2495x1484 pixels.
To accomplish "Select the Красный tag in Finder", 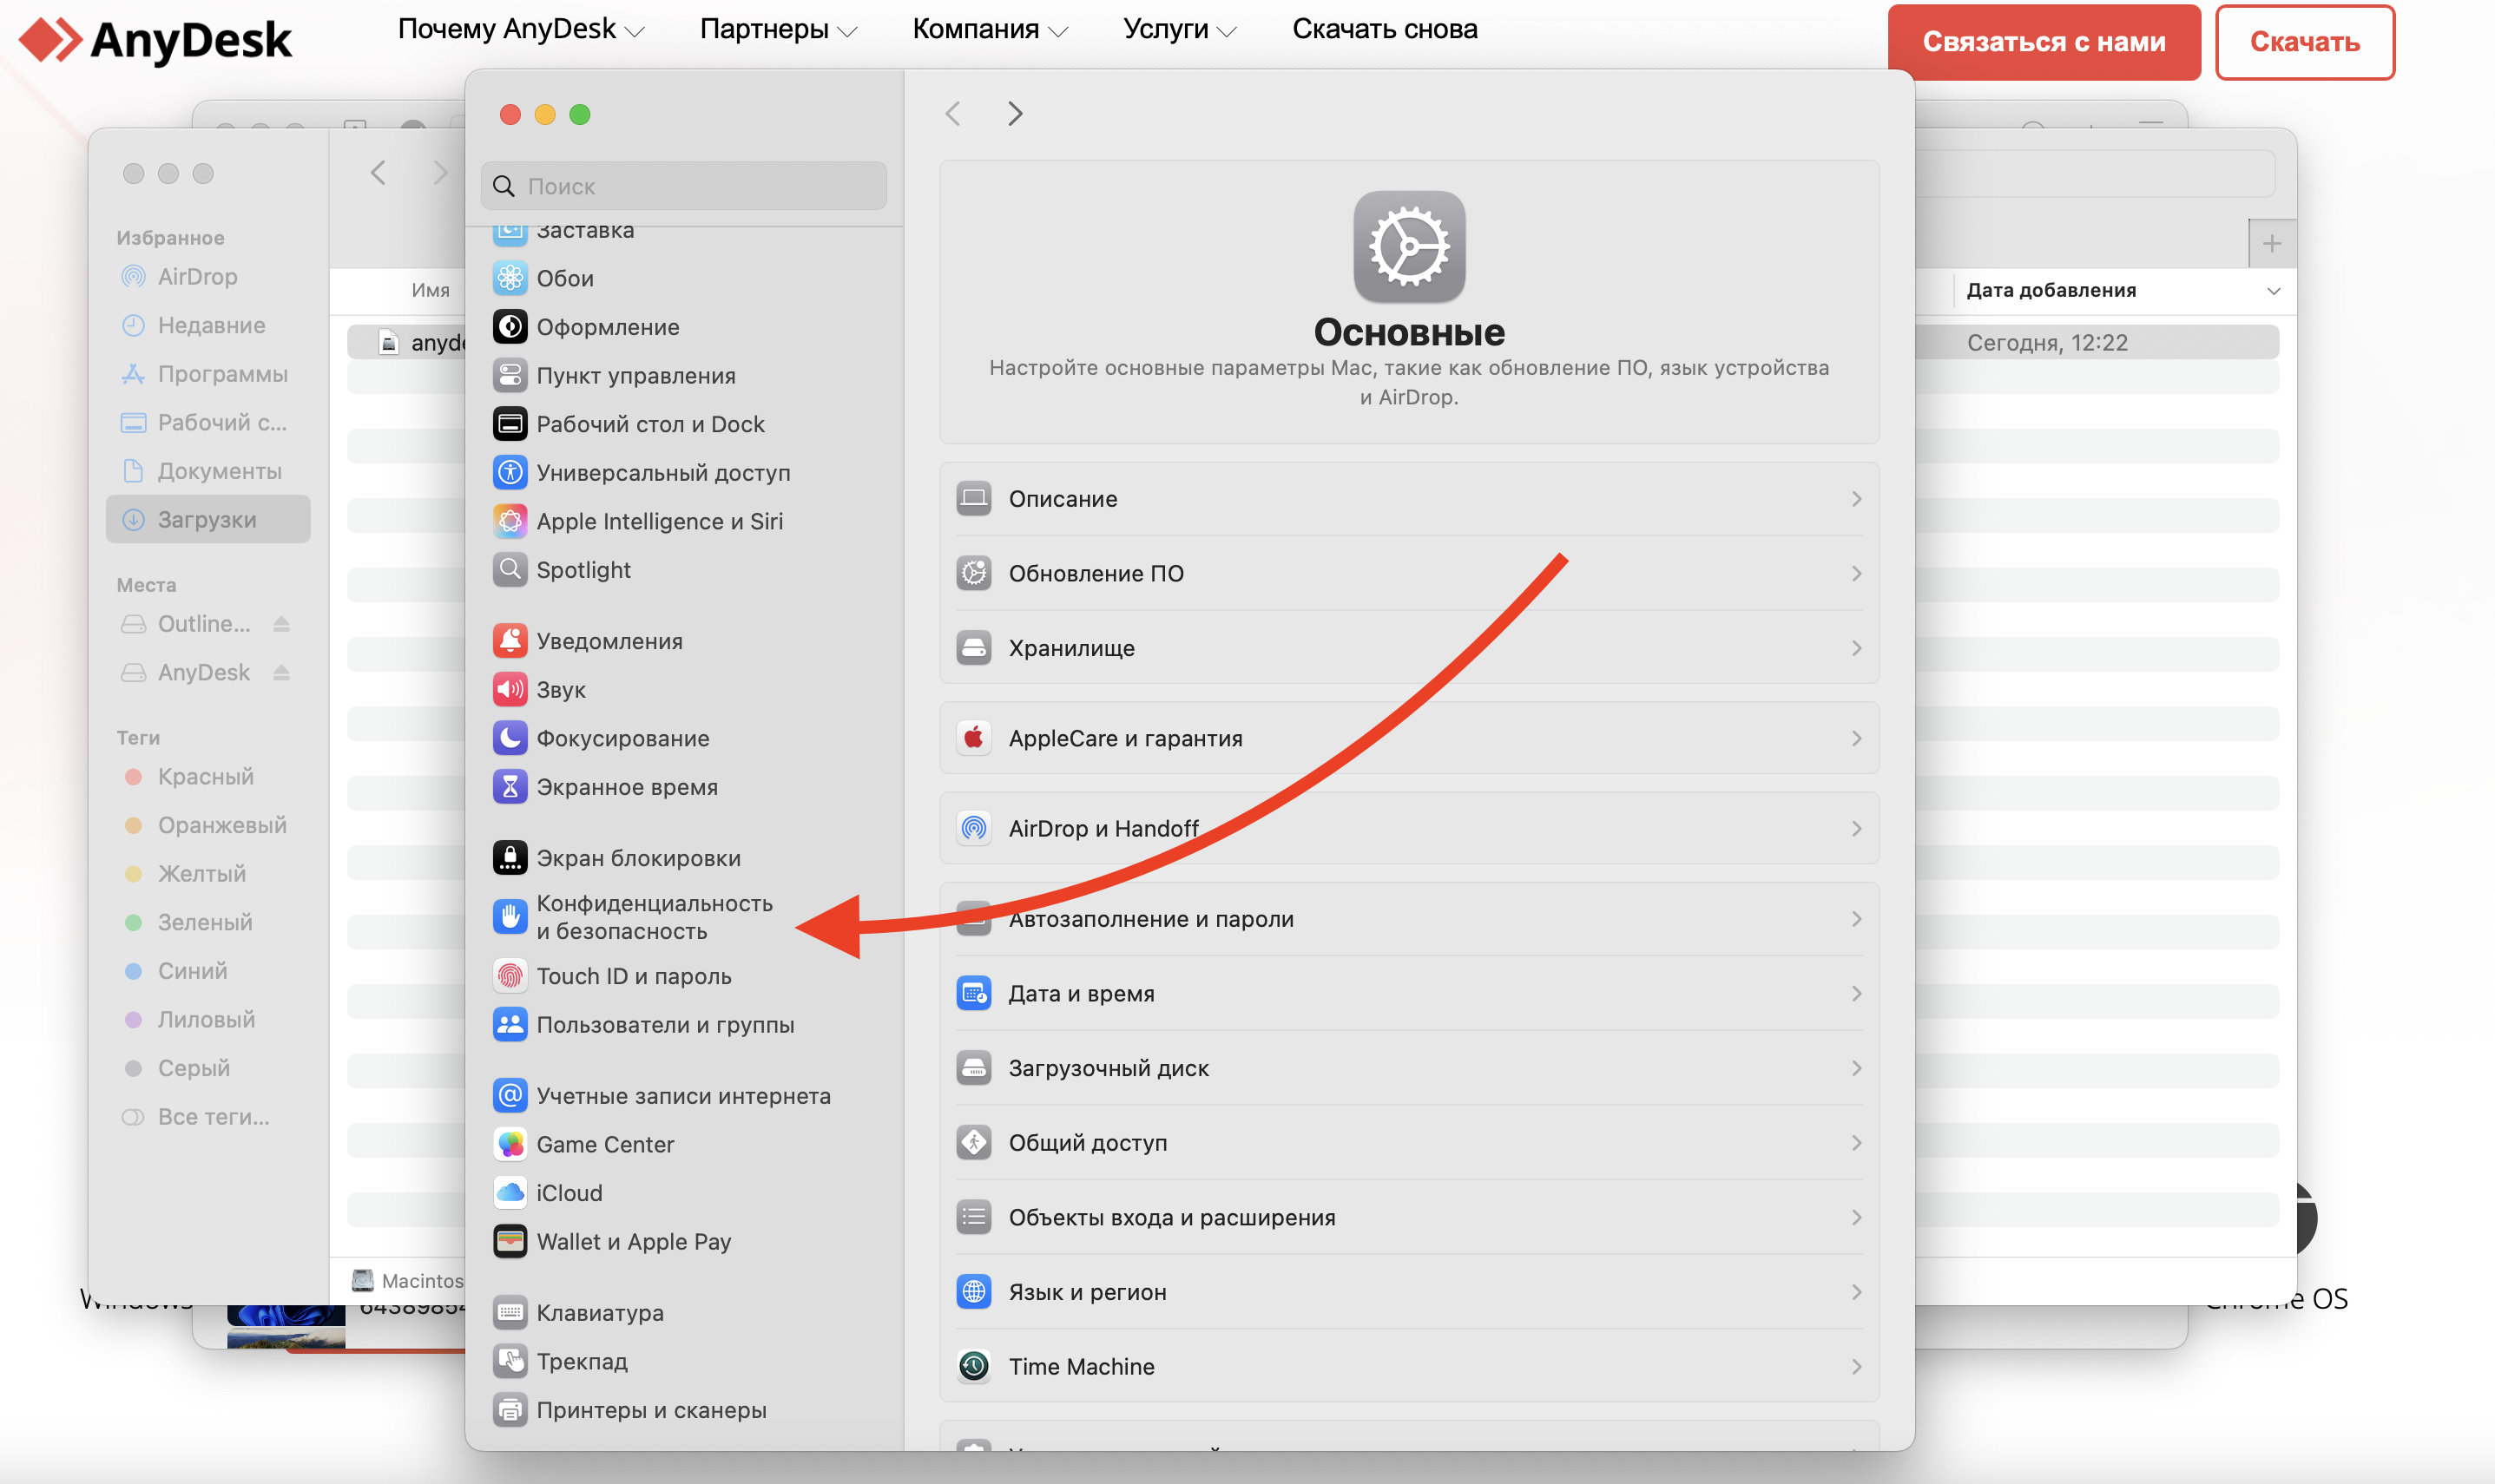I will [x=208, y=776].
